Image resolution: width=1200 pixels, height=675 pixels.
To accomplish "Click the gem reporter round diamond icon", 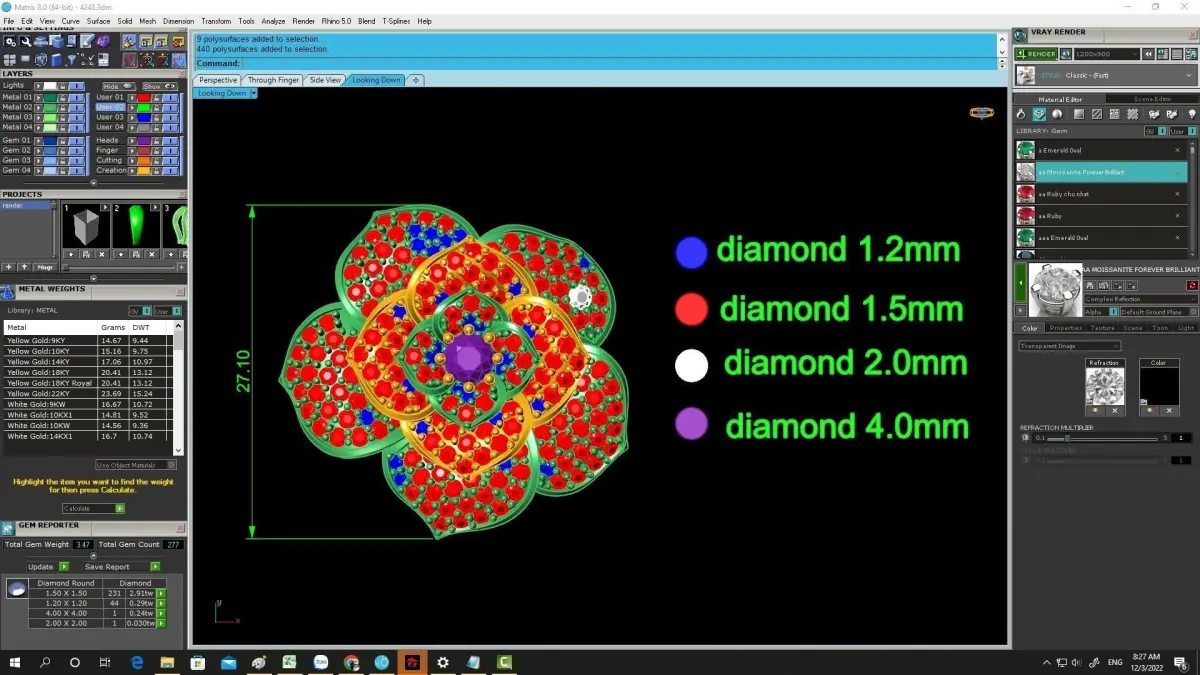I will coord(16,588).
